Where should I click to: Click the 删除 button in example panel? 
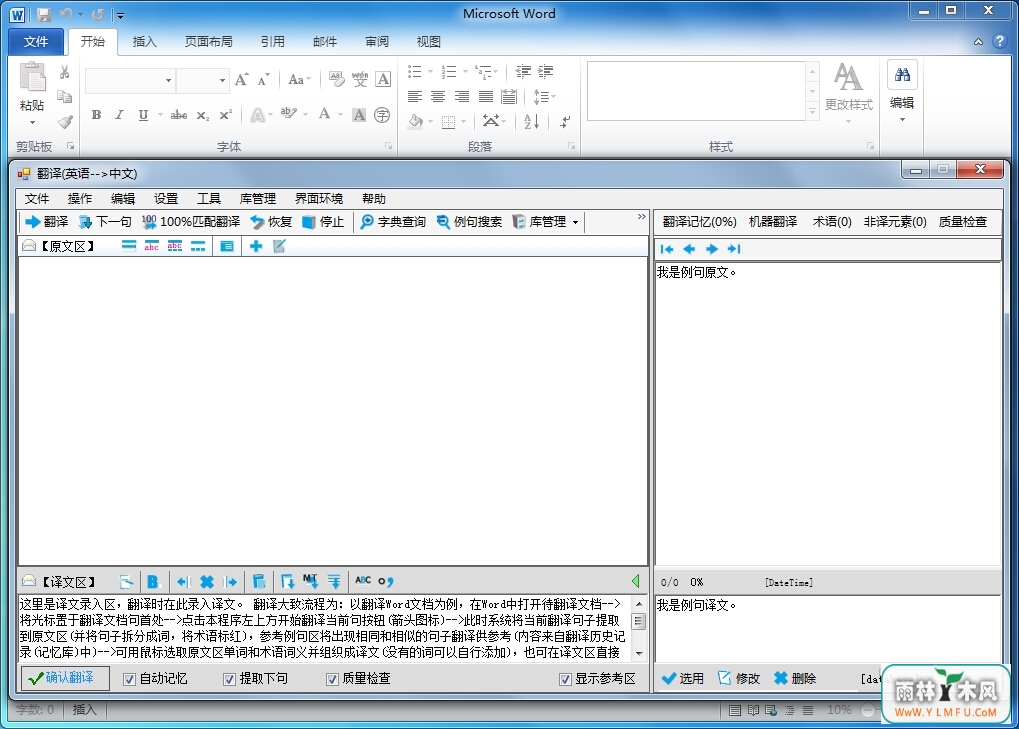(x=795, y=678)
